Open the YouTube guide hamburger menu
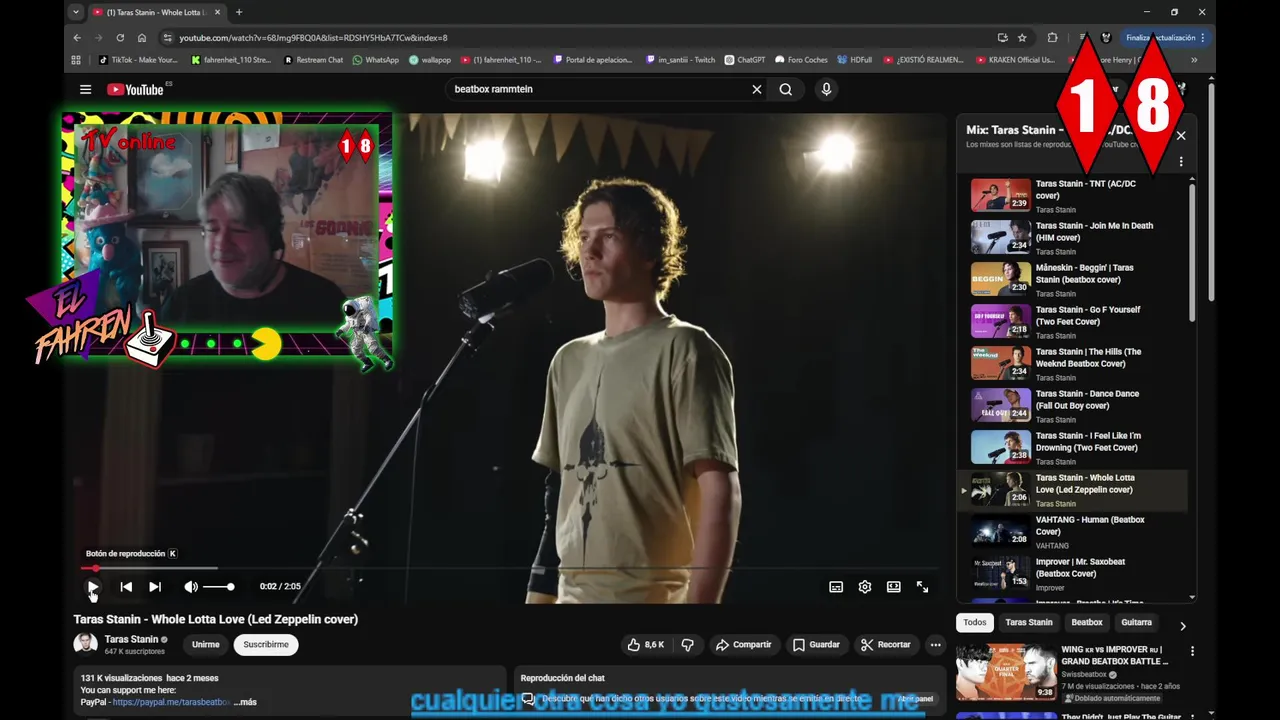Screen dimensions: 1280x720 [85, 89]
